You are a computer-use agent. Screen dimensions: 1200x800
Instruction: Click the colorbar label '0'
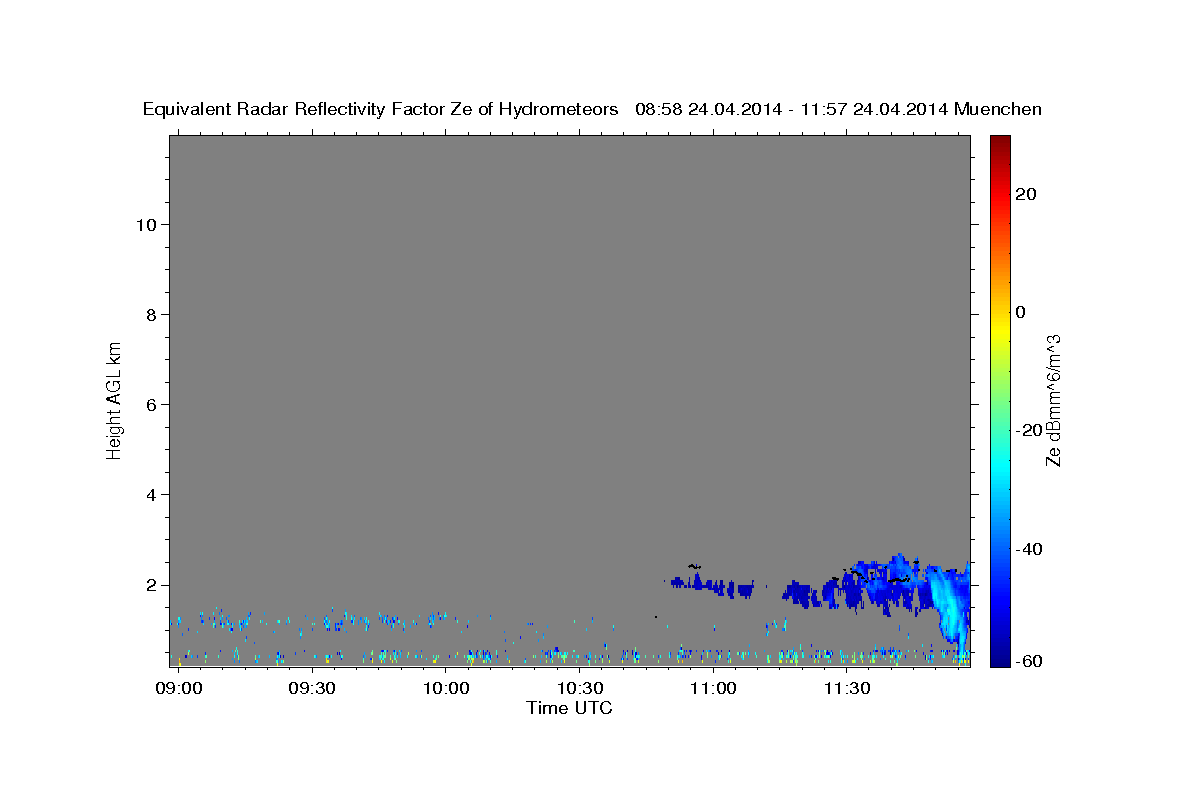(1021, 312)
